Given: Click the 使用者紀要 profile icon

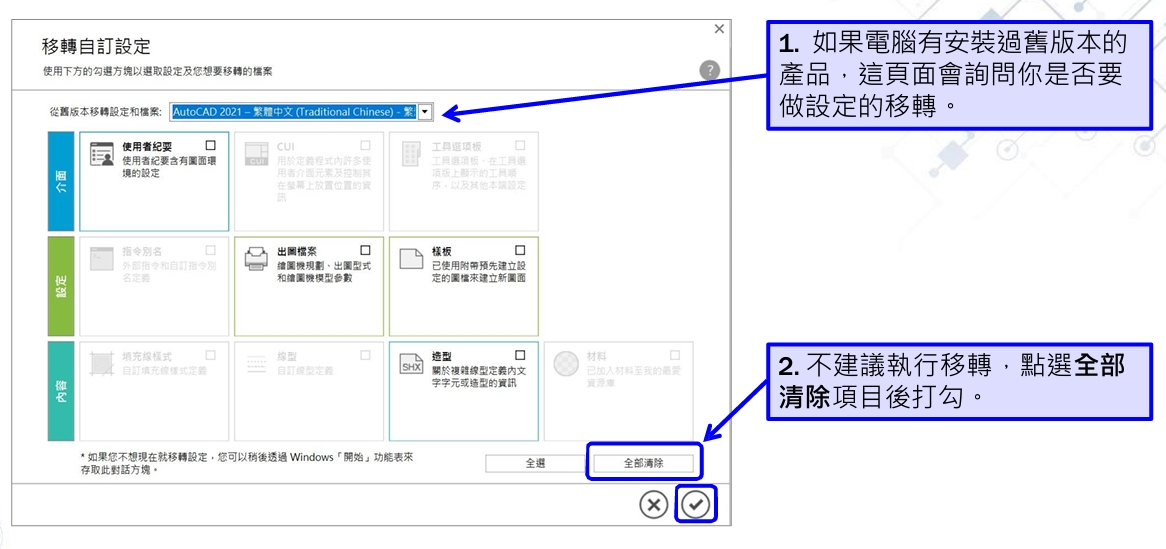Looking at the screenshot, I should (101, 154).
